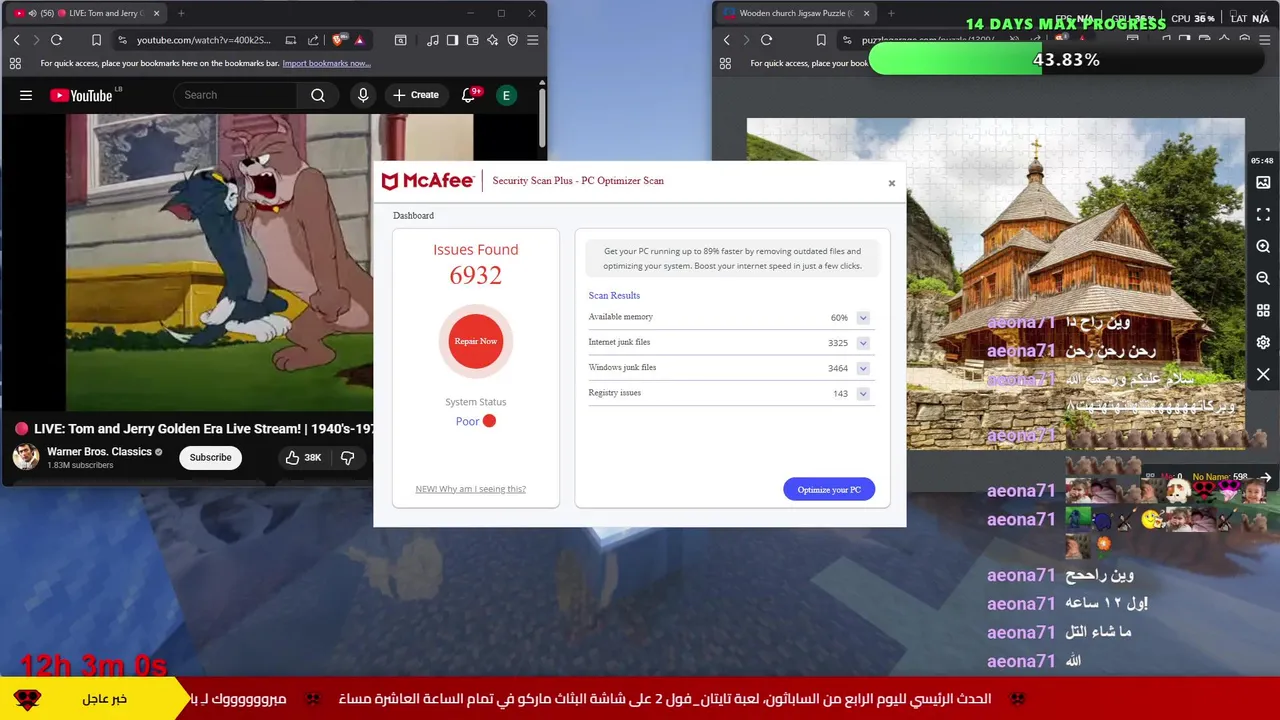Click the share icon in YouTube address bar
1280x720 pixels.
click(x=313, y=40)
